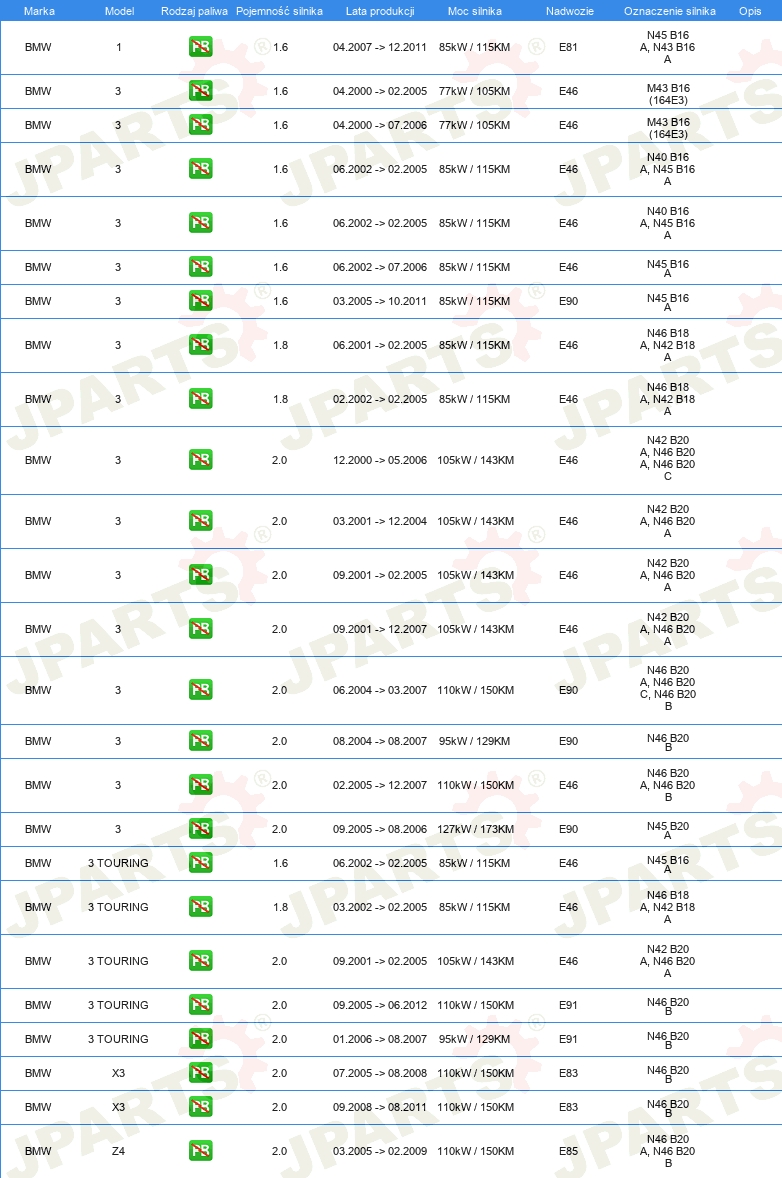The height and width of the screenshot is (1178, 782).
Task: Click the date 03.2001 -> 12.2004
Action: (x=380, y=521)
